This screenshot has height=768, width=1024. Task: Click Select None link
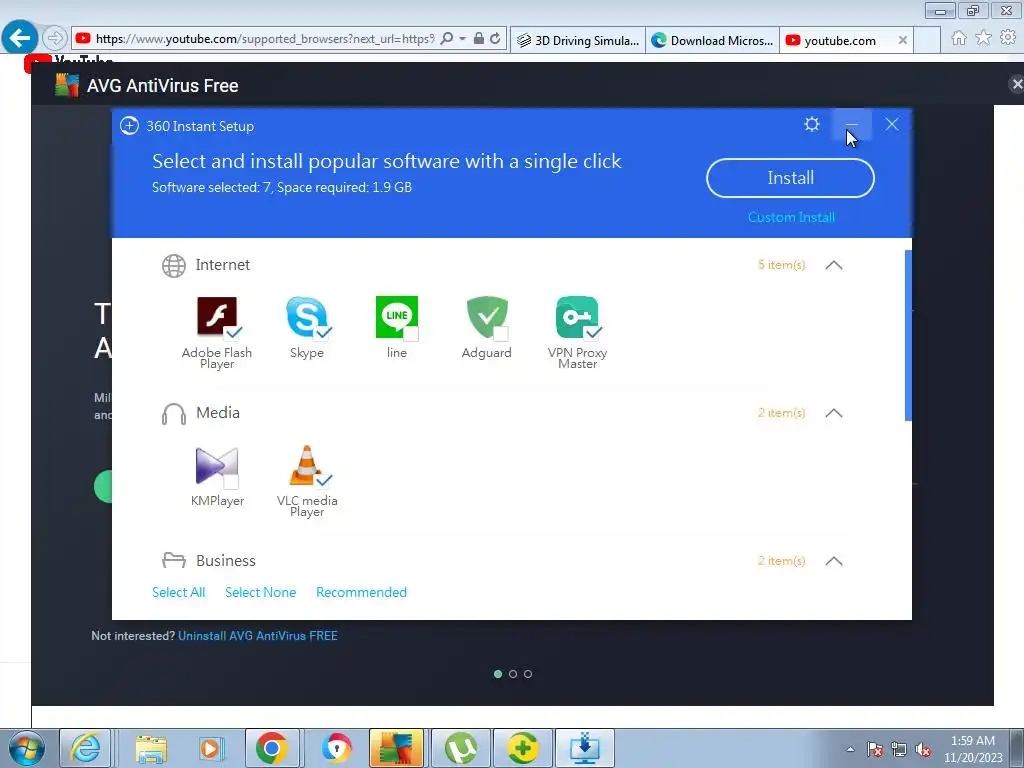click(x=261, y=592)
